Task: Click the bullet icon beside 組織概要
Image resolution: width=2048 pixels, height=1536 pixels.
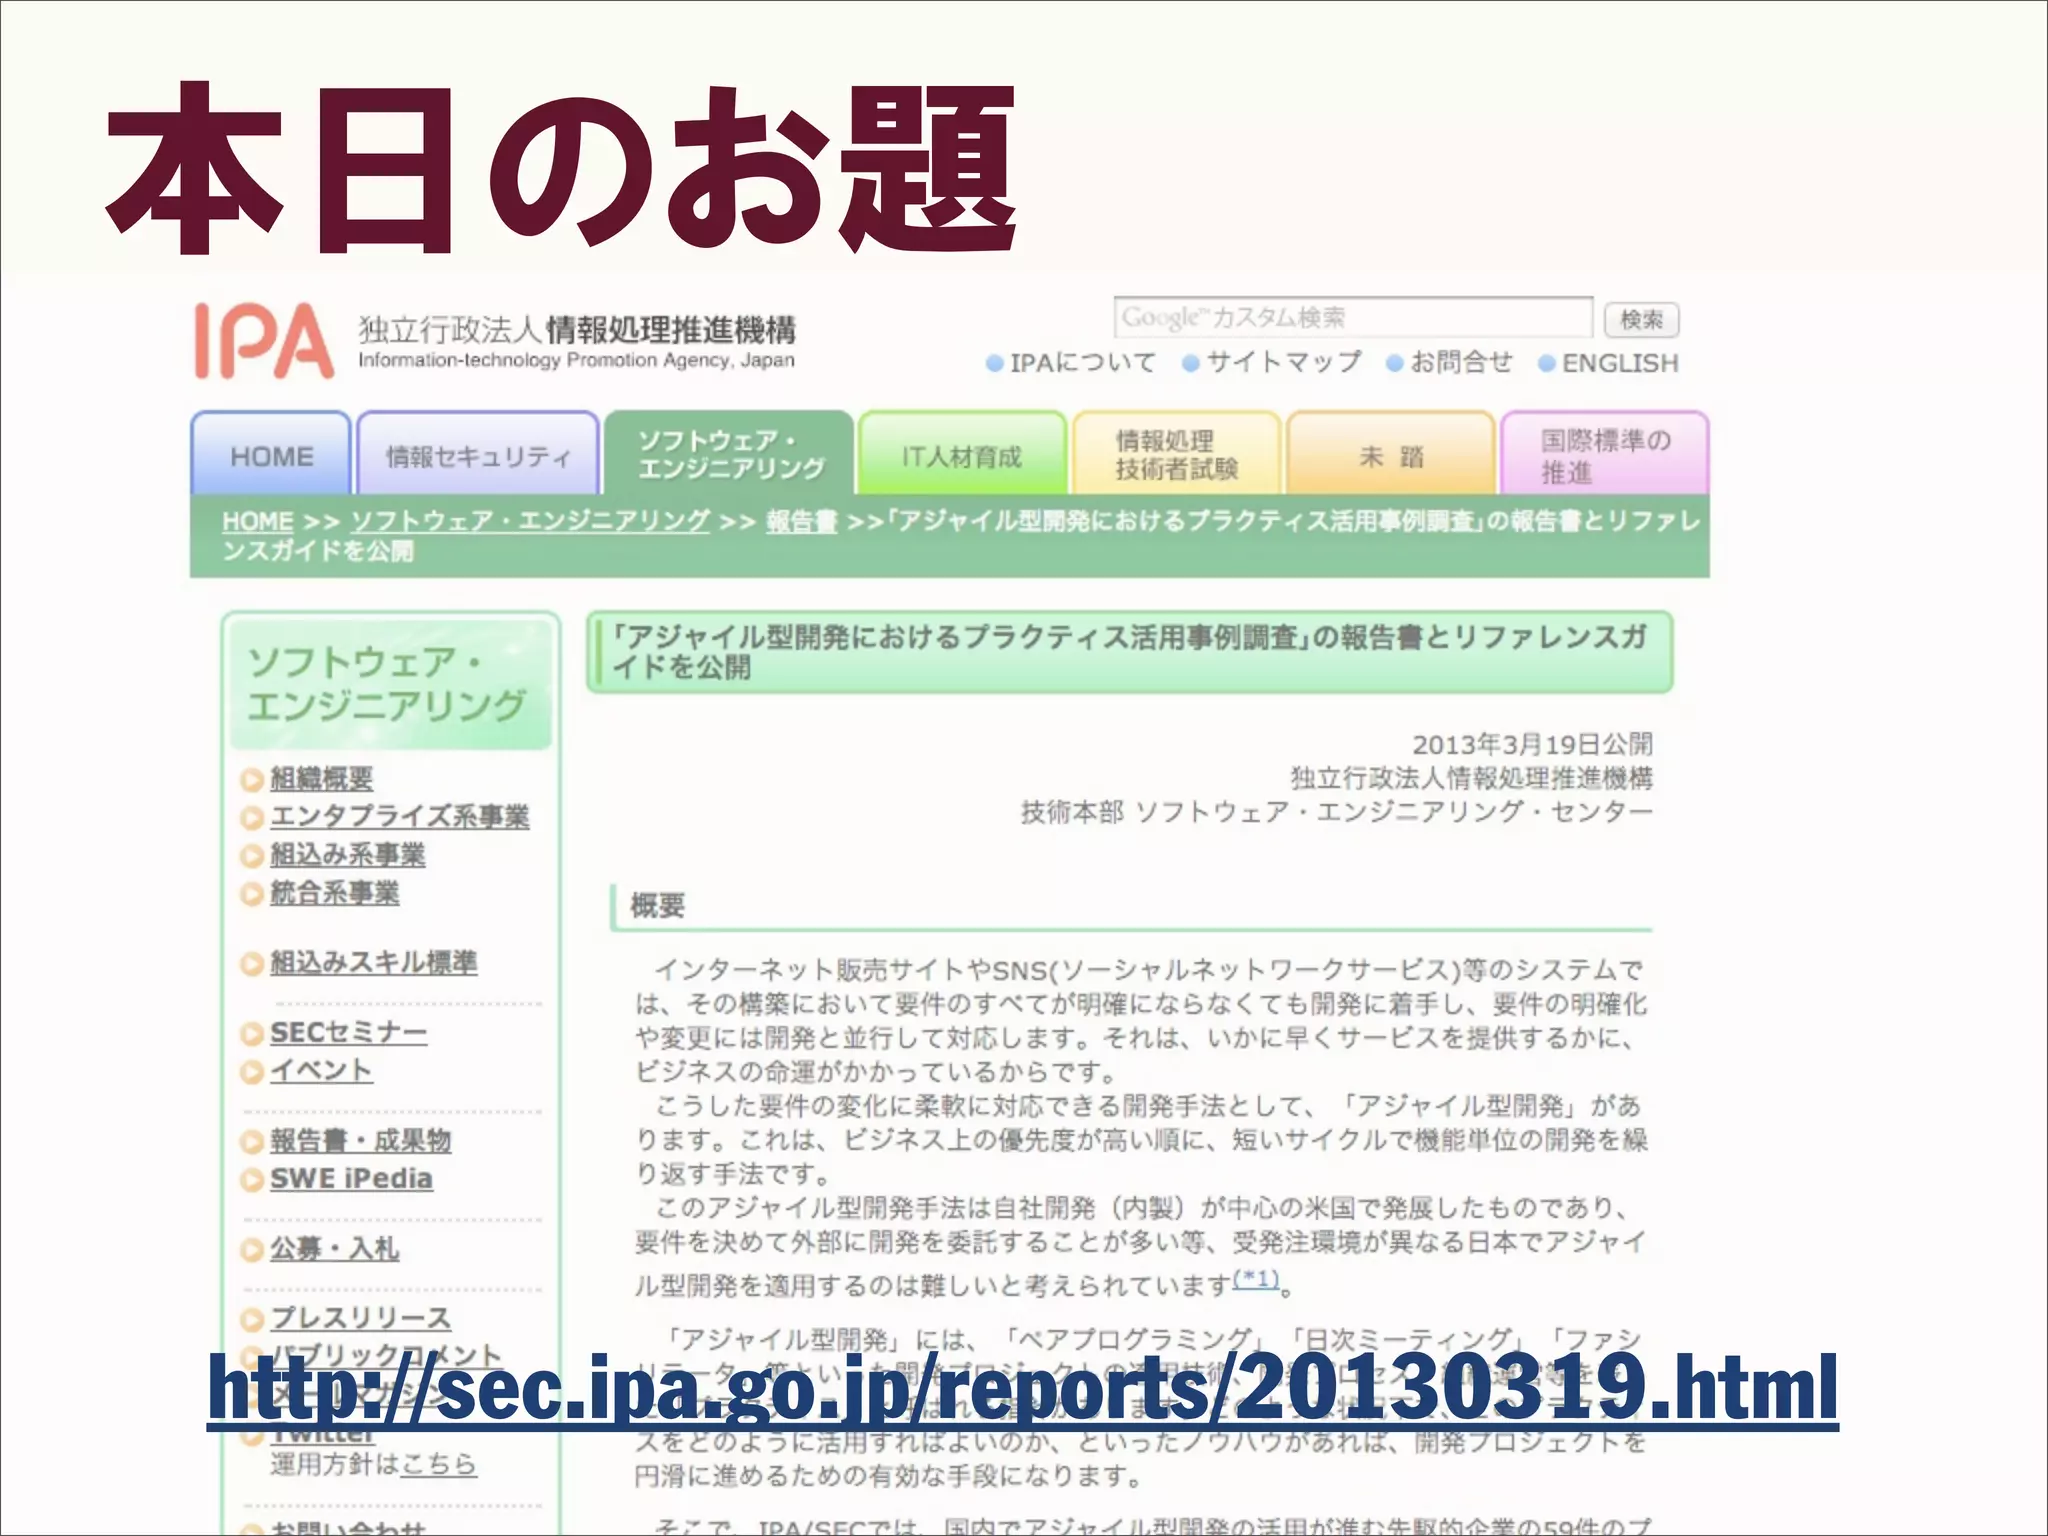Action: click(x=252, y=780)
